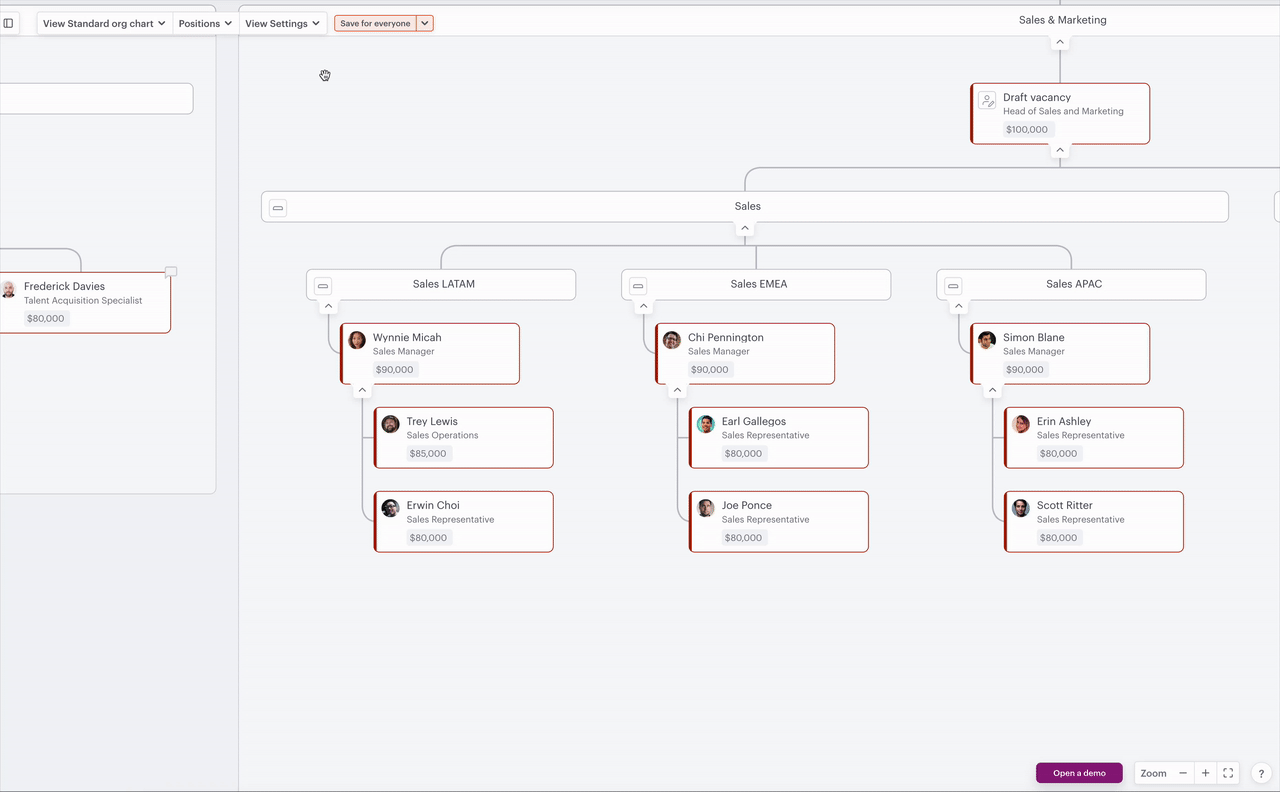Collapse the chevron above the Draft vacancy card

[x=1059, y=41]
